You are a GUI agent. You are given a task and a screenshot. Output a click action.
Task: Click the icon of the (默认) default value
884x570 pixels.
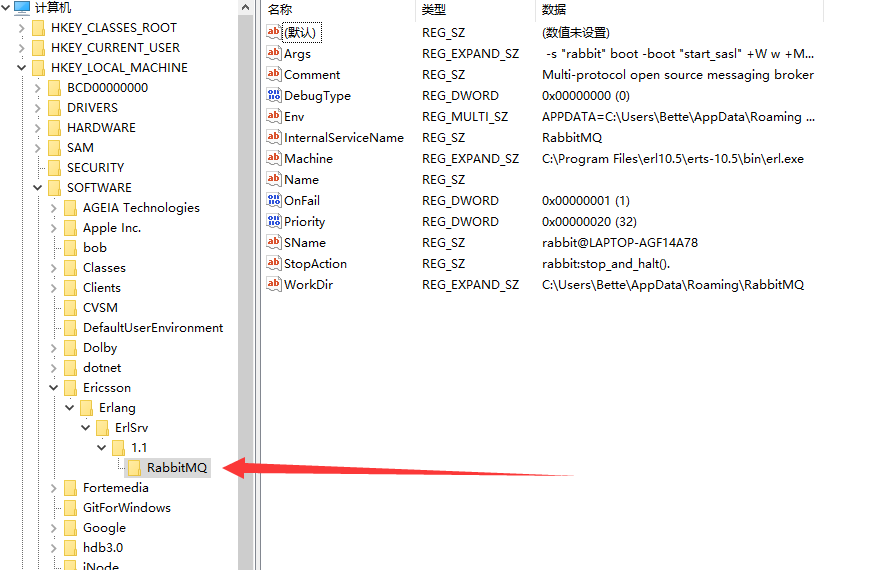[273, 32]
